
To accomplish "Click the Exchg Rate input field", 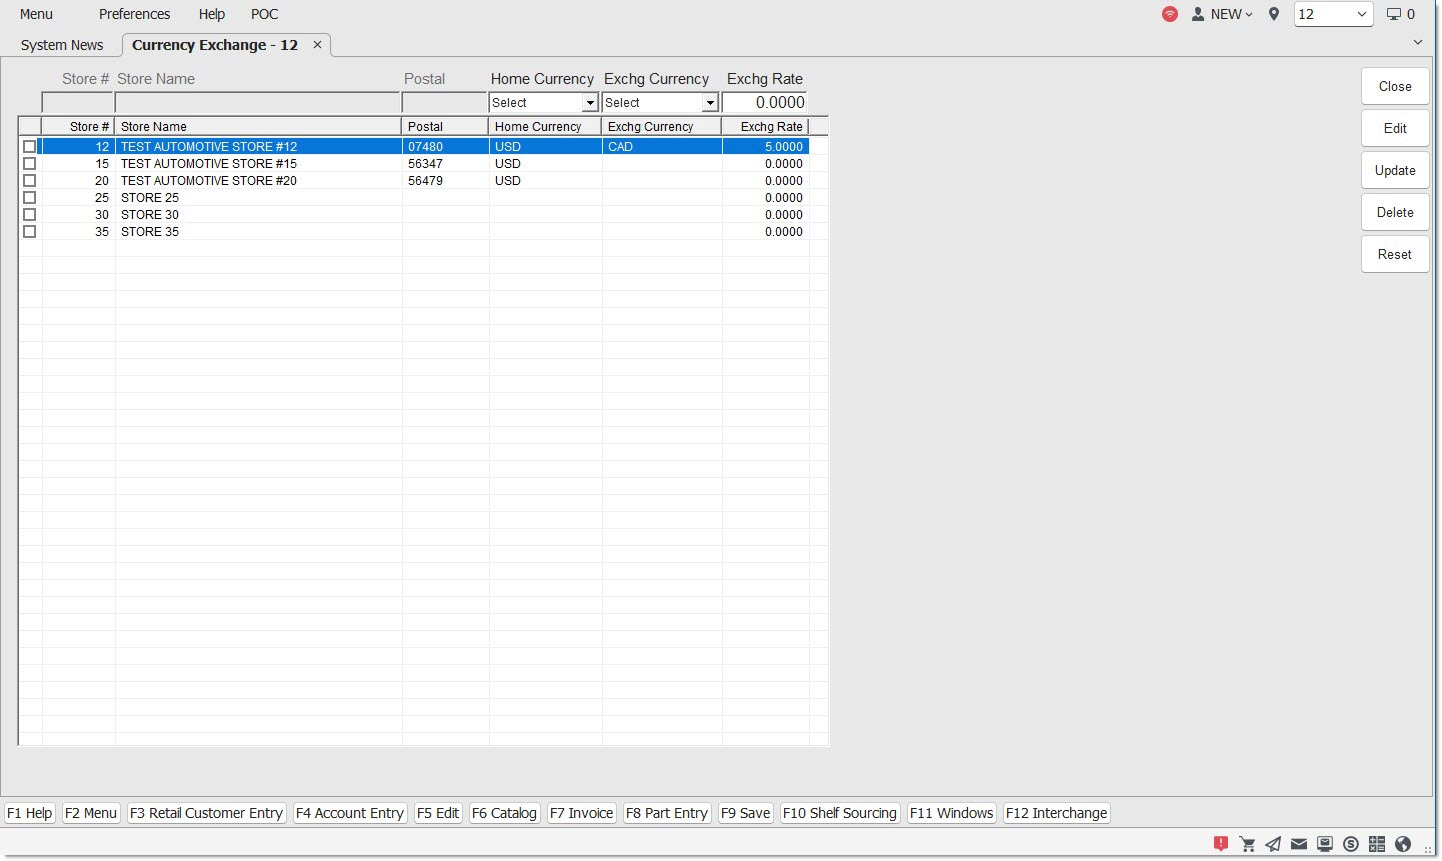I will click(x=764, y=103).
